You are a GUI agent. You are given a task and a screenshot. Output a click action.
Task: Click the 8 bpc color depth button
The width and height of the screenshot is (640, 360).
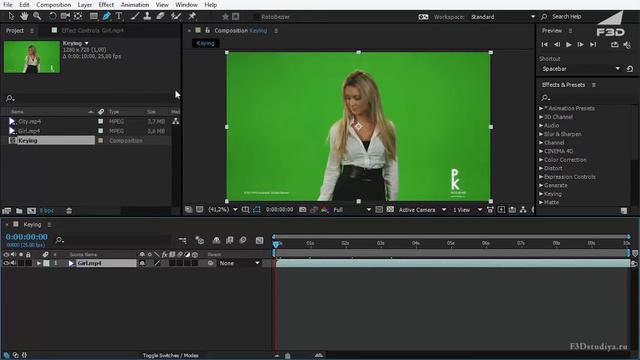[x=47, y=211]
